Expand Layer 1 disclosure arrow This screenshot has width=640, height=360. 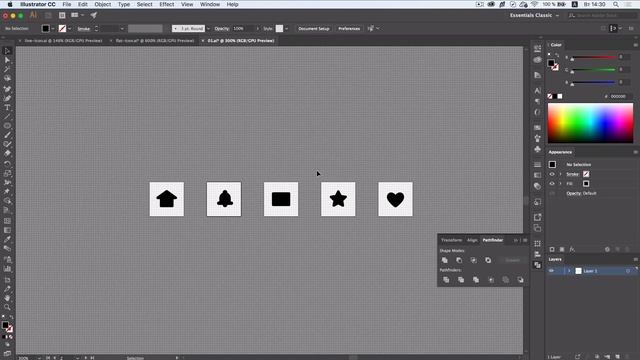(569, 271)
